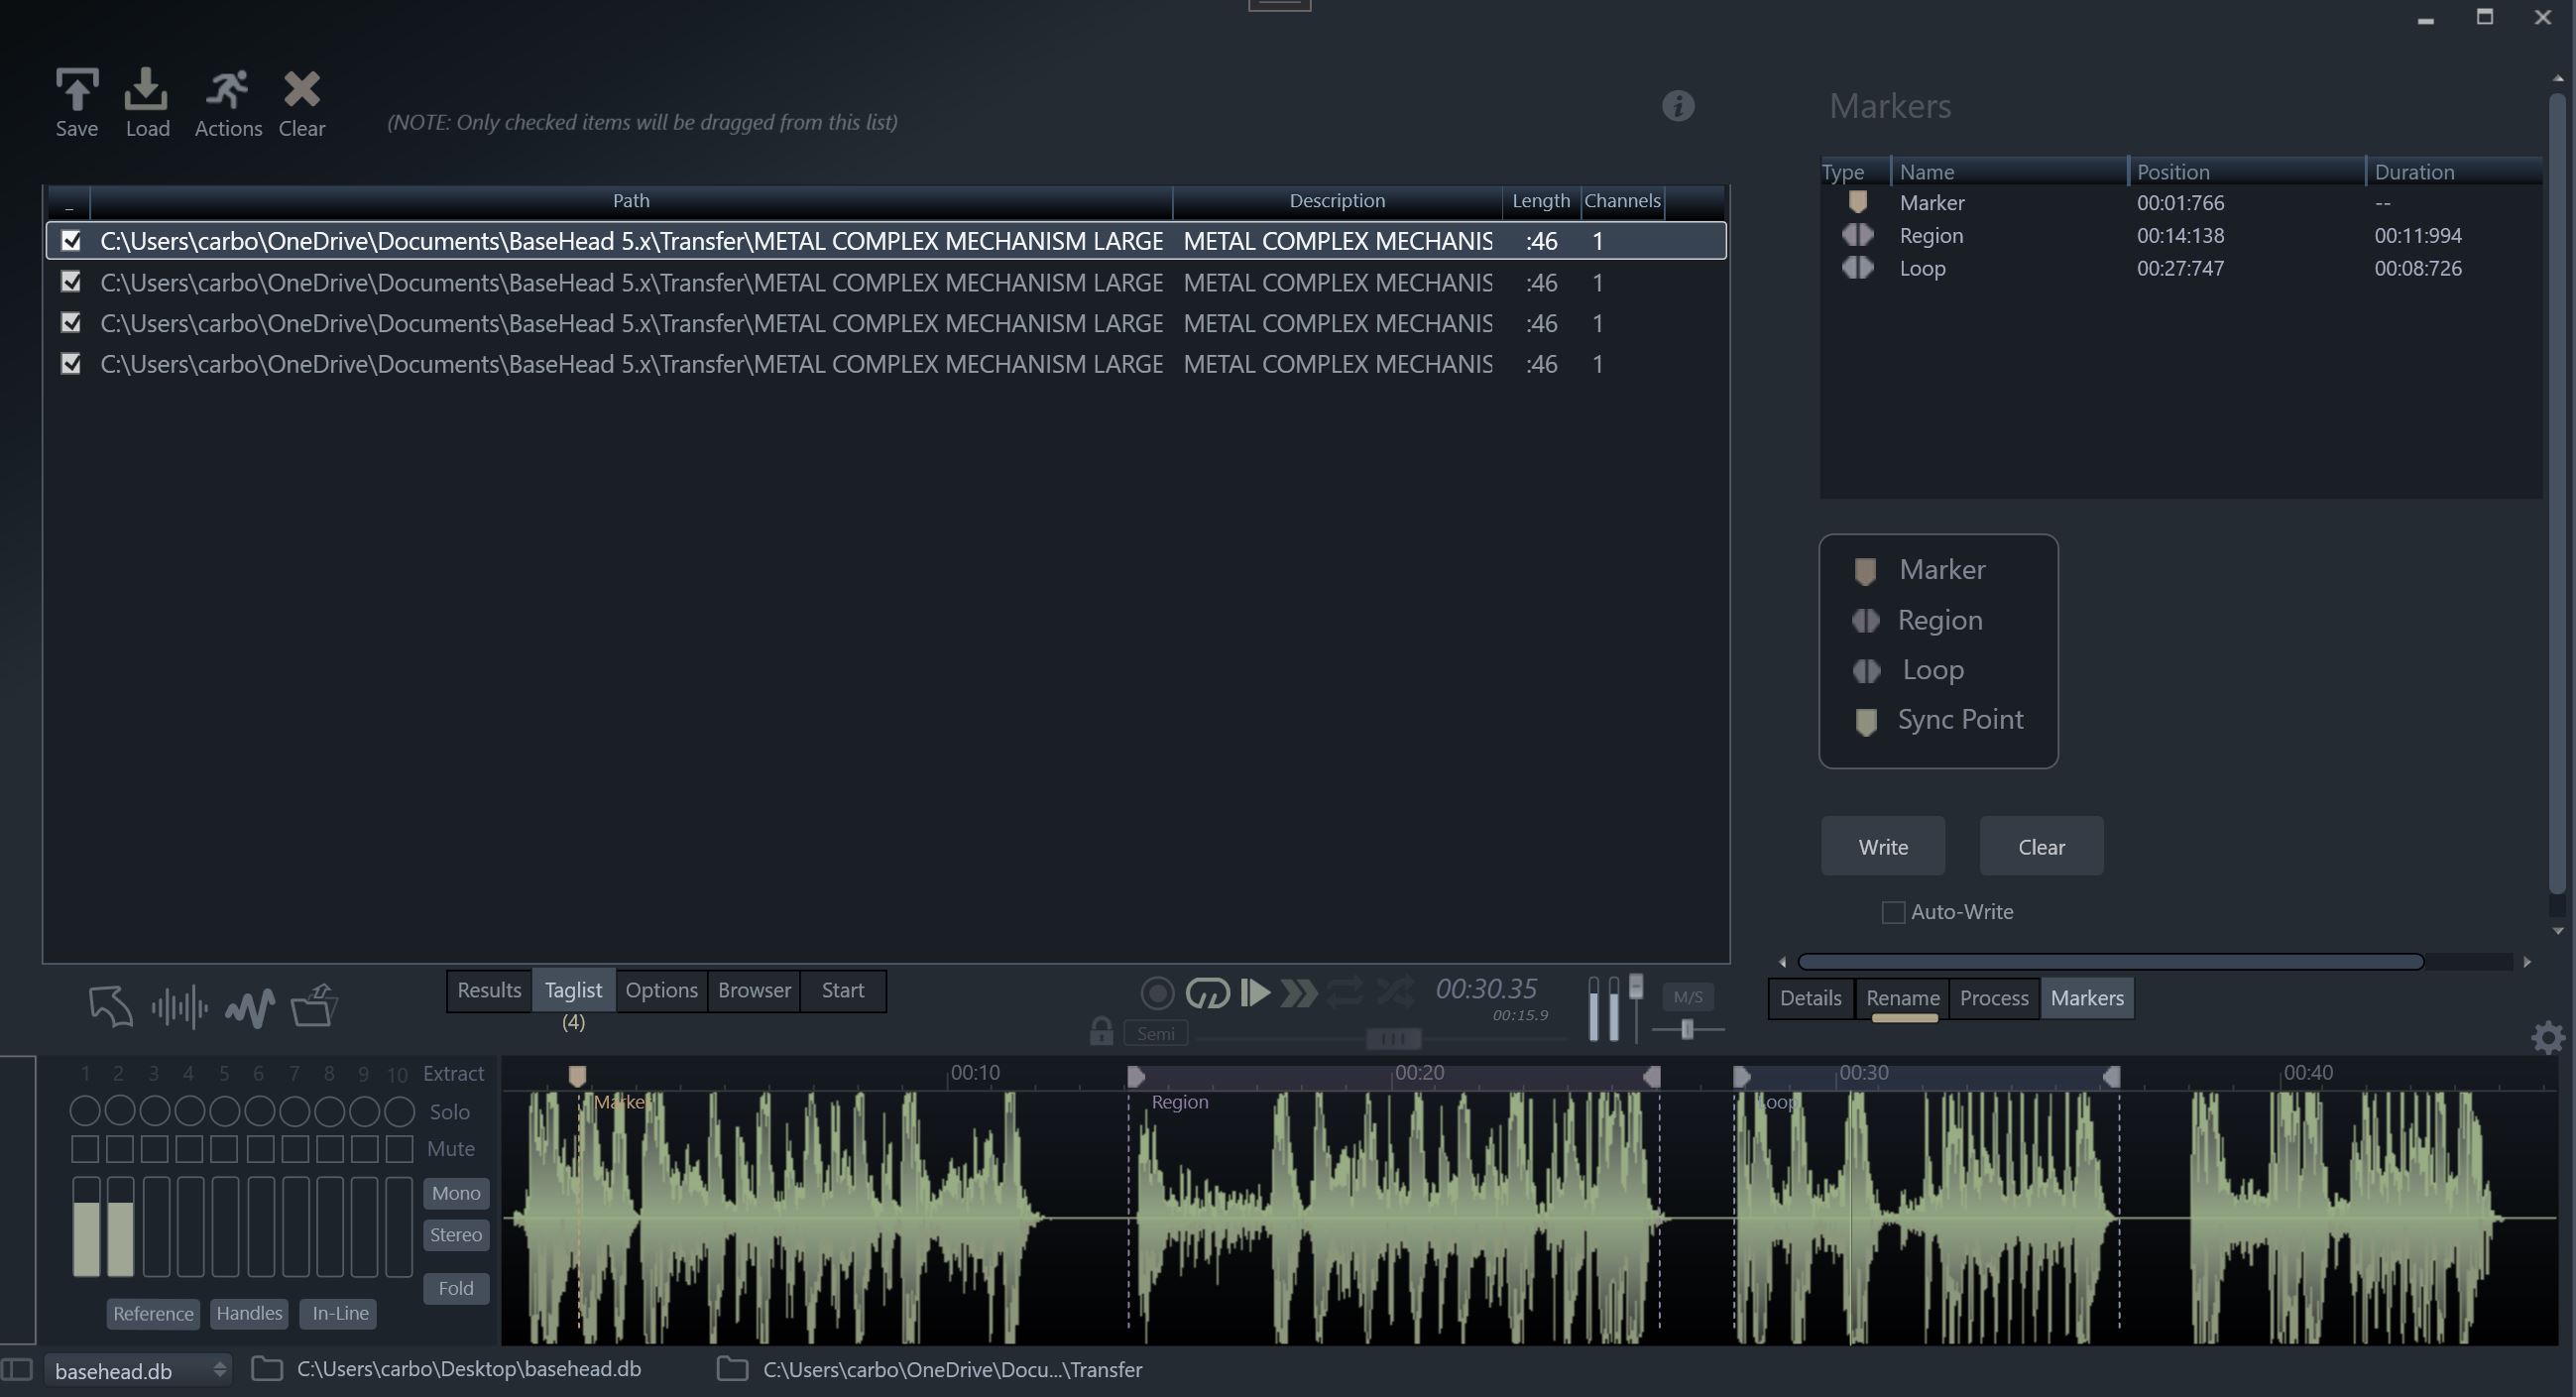Image resolution: width=2576 pixels, height=1397 pixels.
Task: Open the Browser tab
Action: point(754,990)
